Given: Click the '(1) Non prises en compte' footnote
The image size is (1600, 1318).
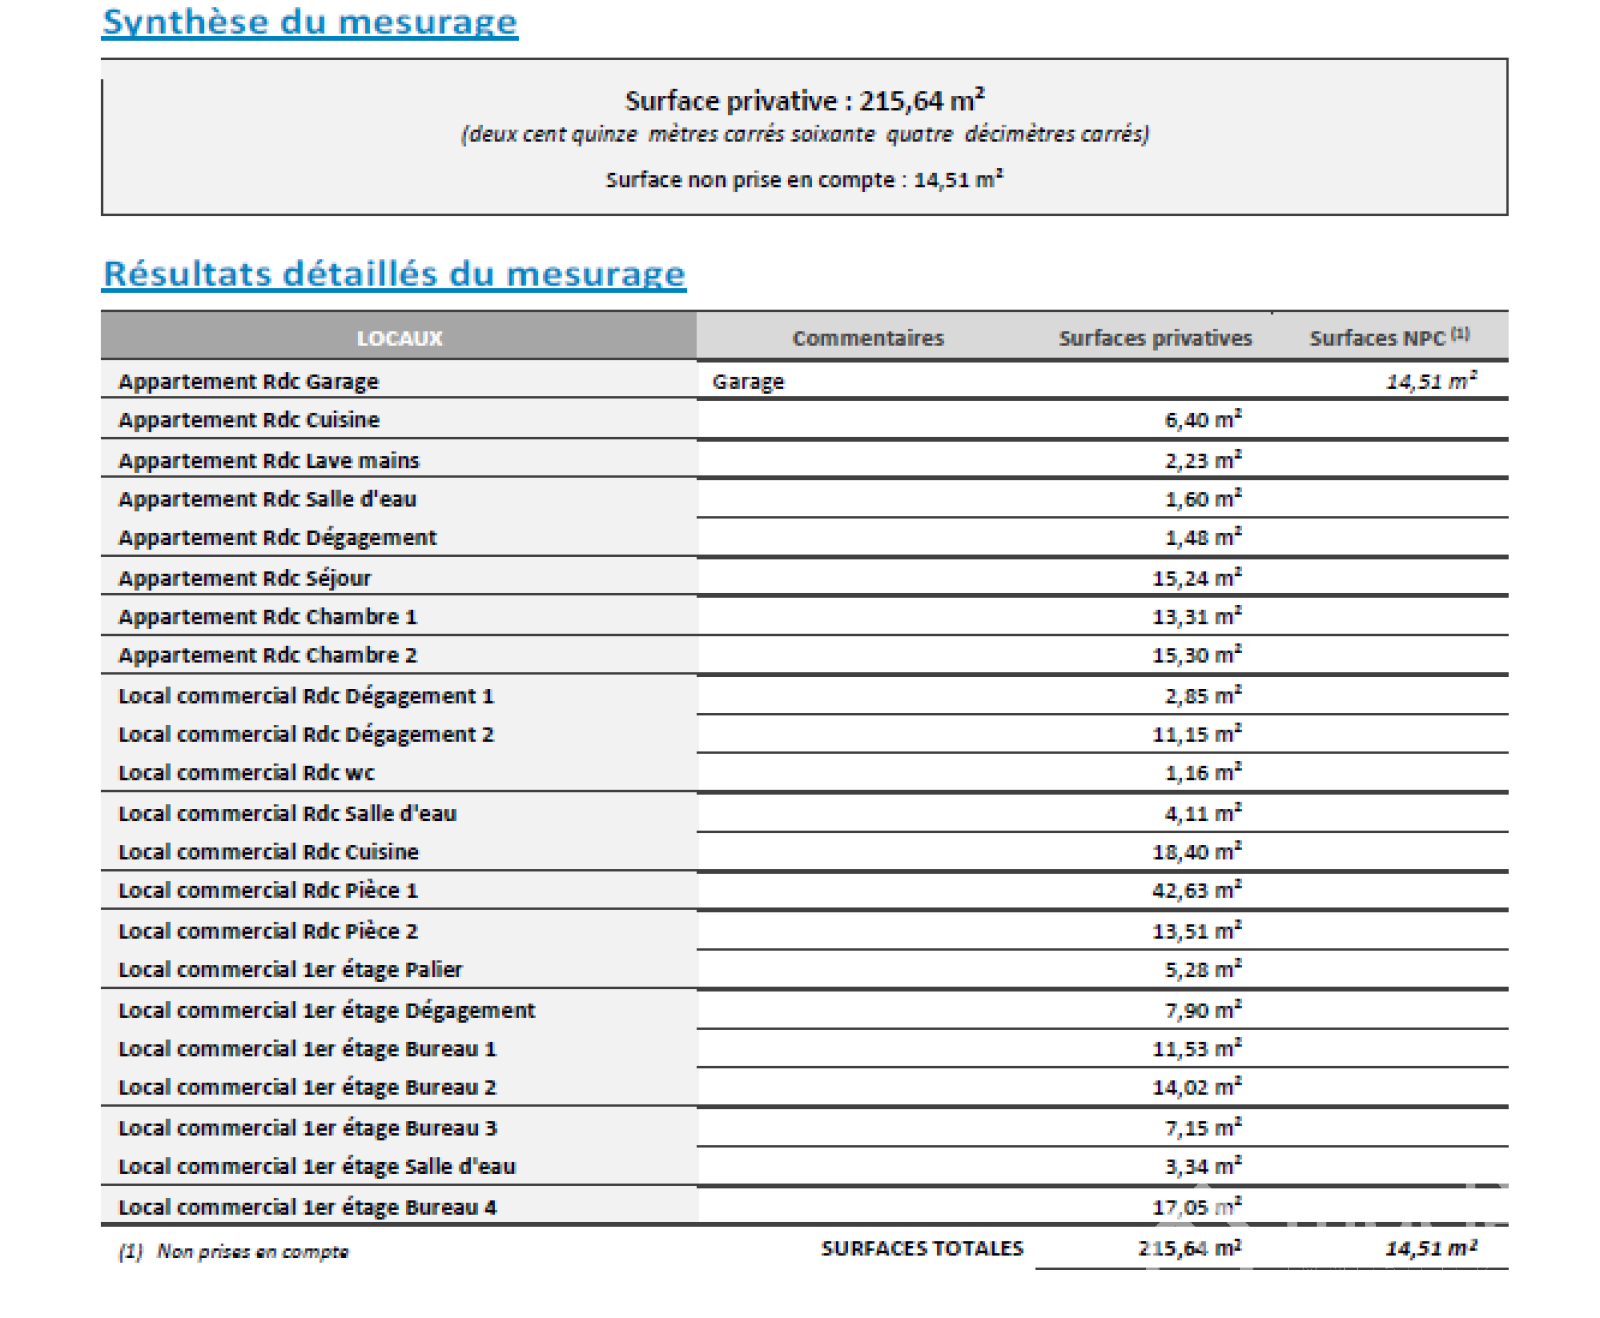Looking at the screenshot, I should [x=233, y=1251].
